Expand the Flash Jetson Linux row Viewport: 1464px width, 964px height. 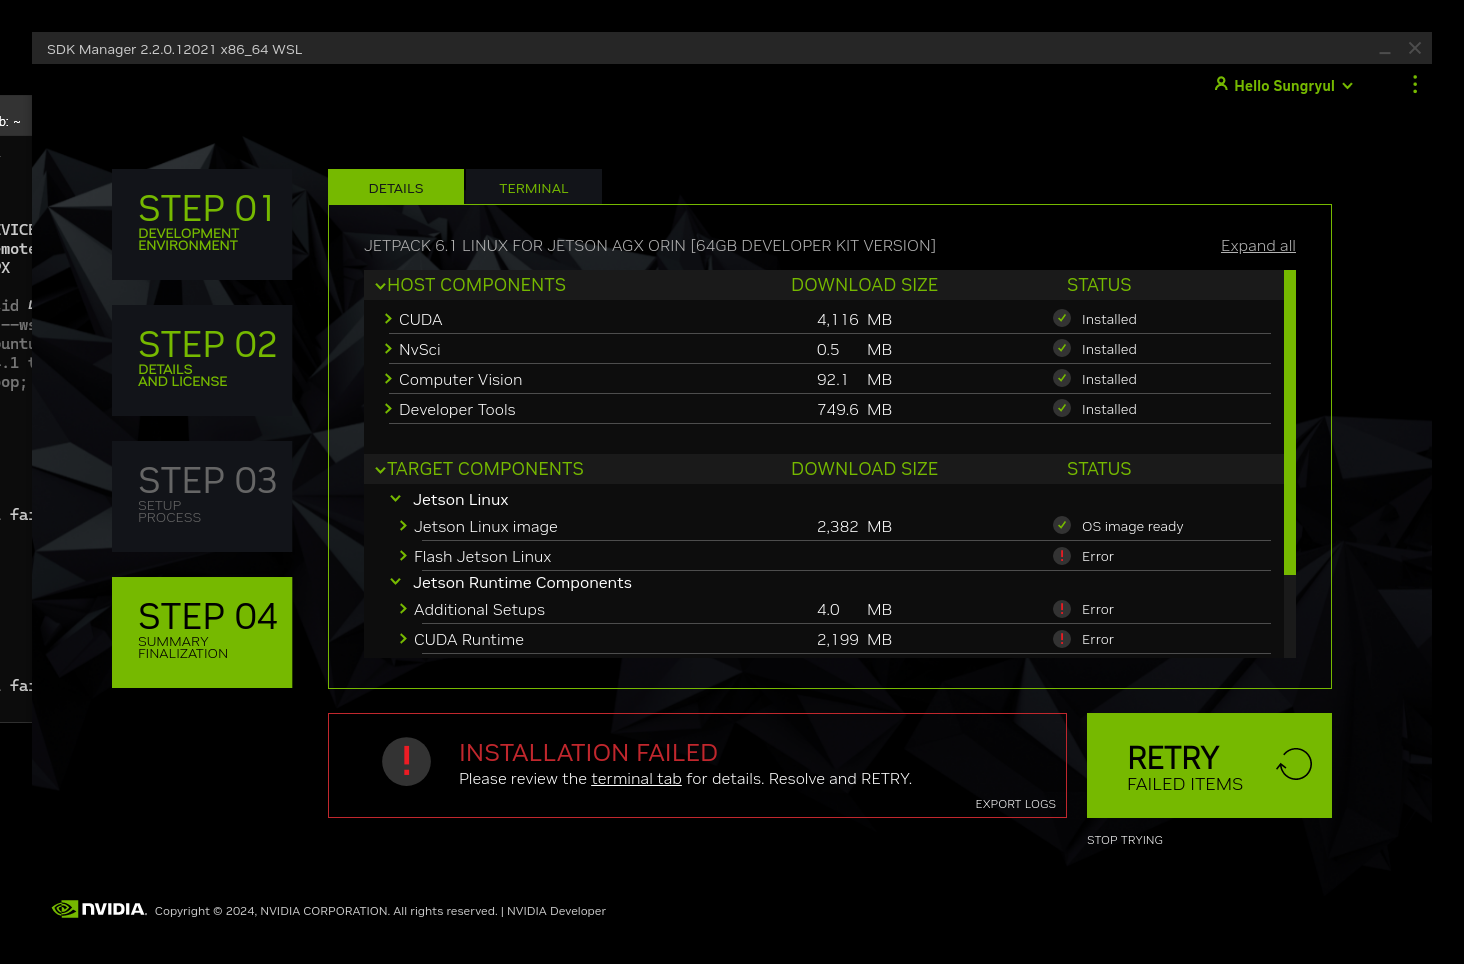pos(403,556)
